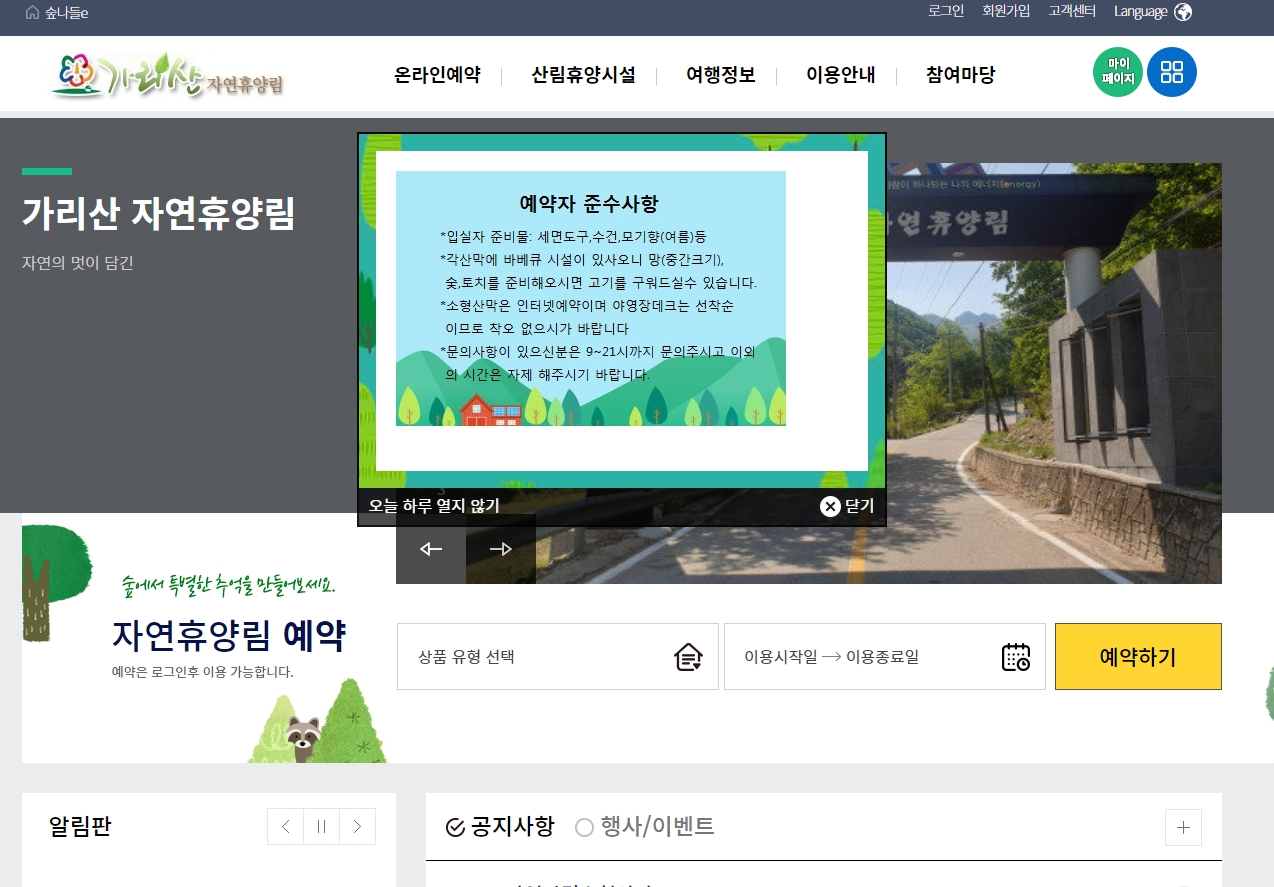Open the calendar icon for 이용시작일 selection
1274x887 pixels.
click(1016, 657)
